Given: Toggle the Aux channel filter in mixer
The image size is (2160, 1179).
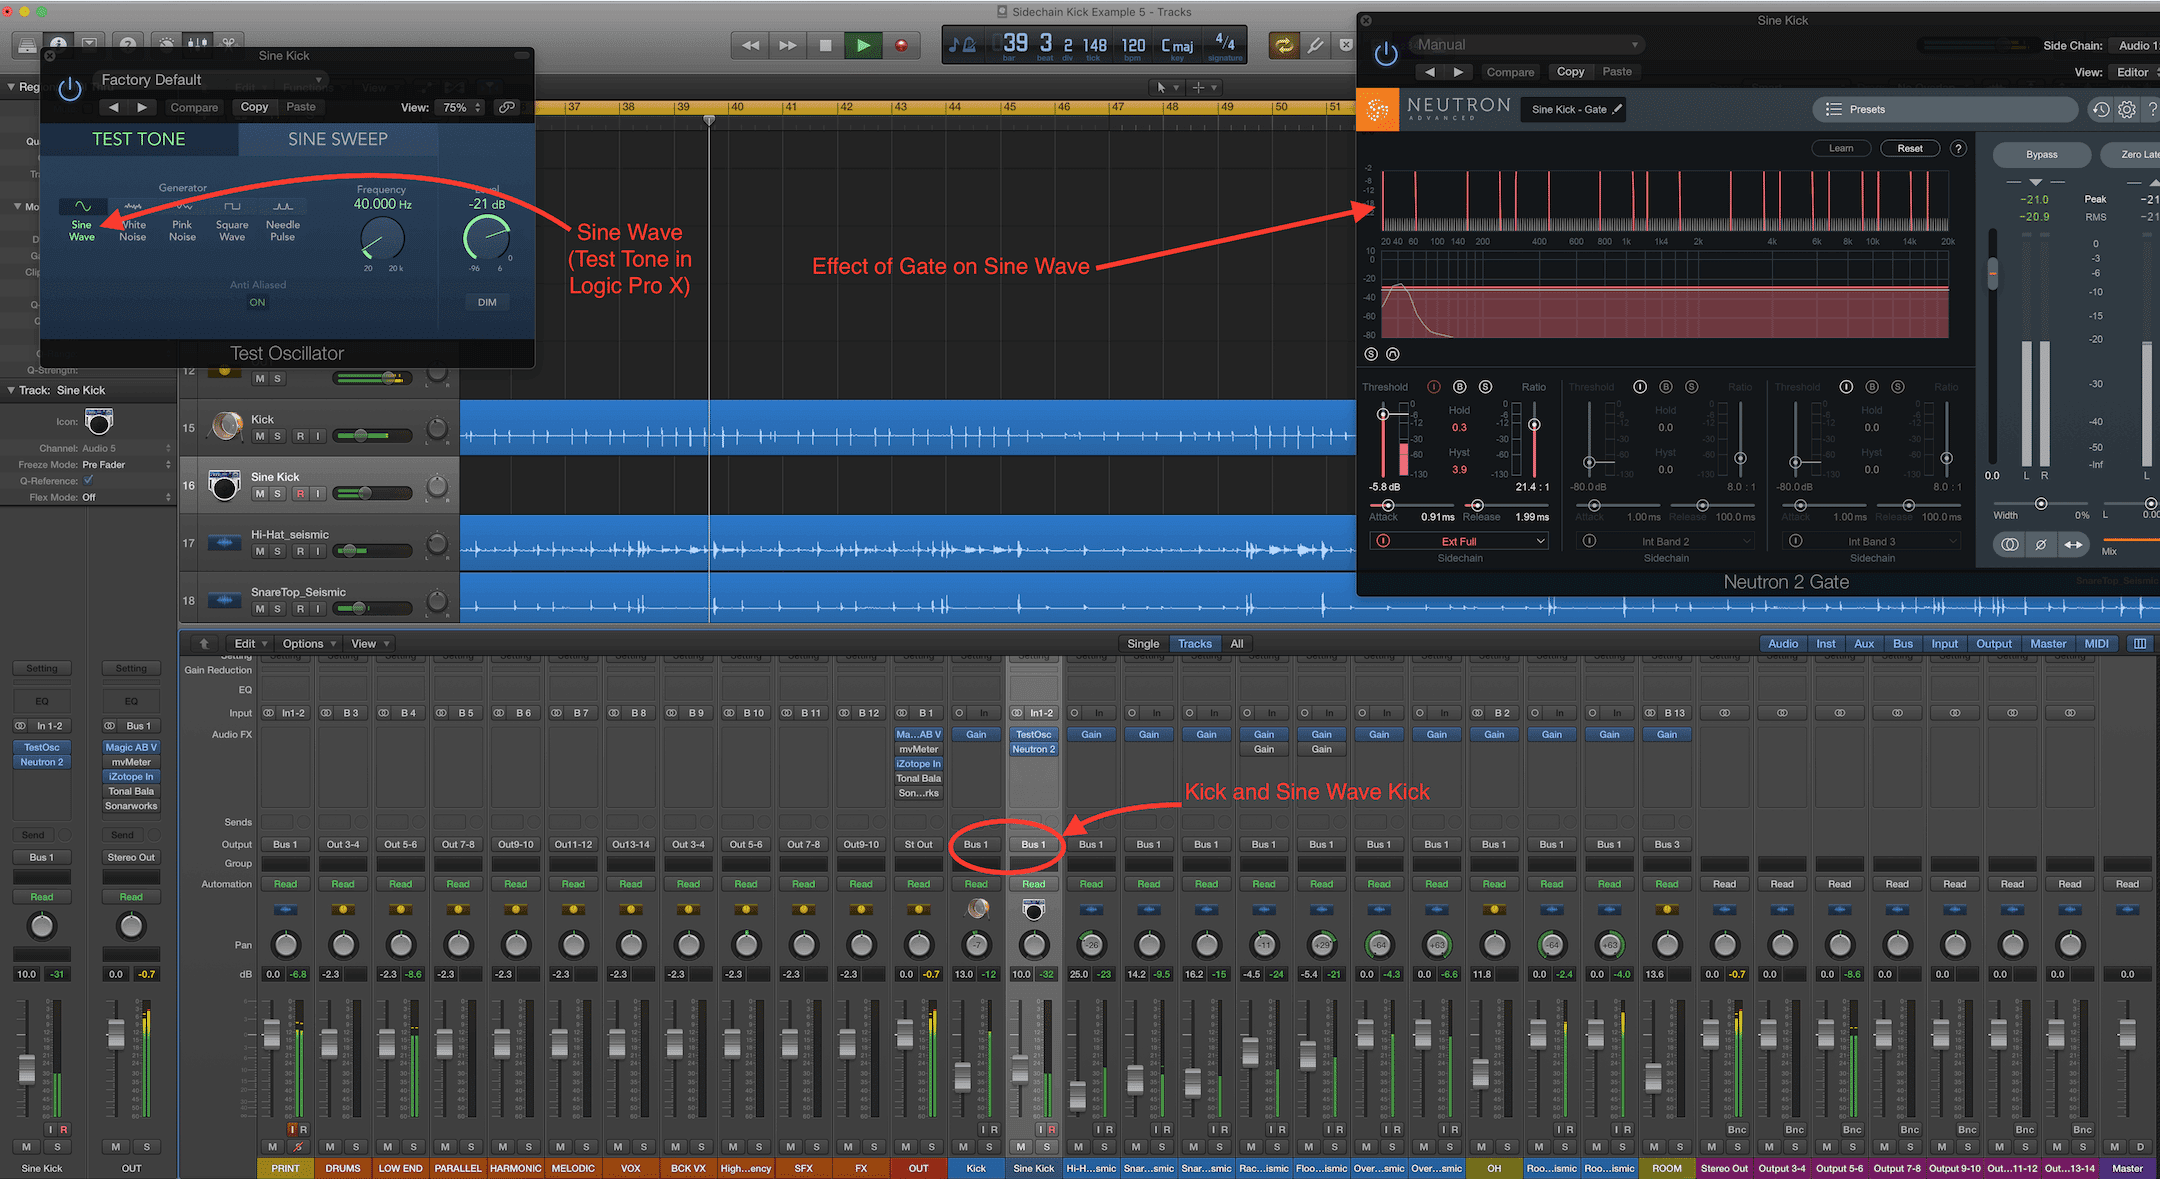Looking at the screenshot, I should (1864, 644).
